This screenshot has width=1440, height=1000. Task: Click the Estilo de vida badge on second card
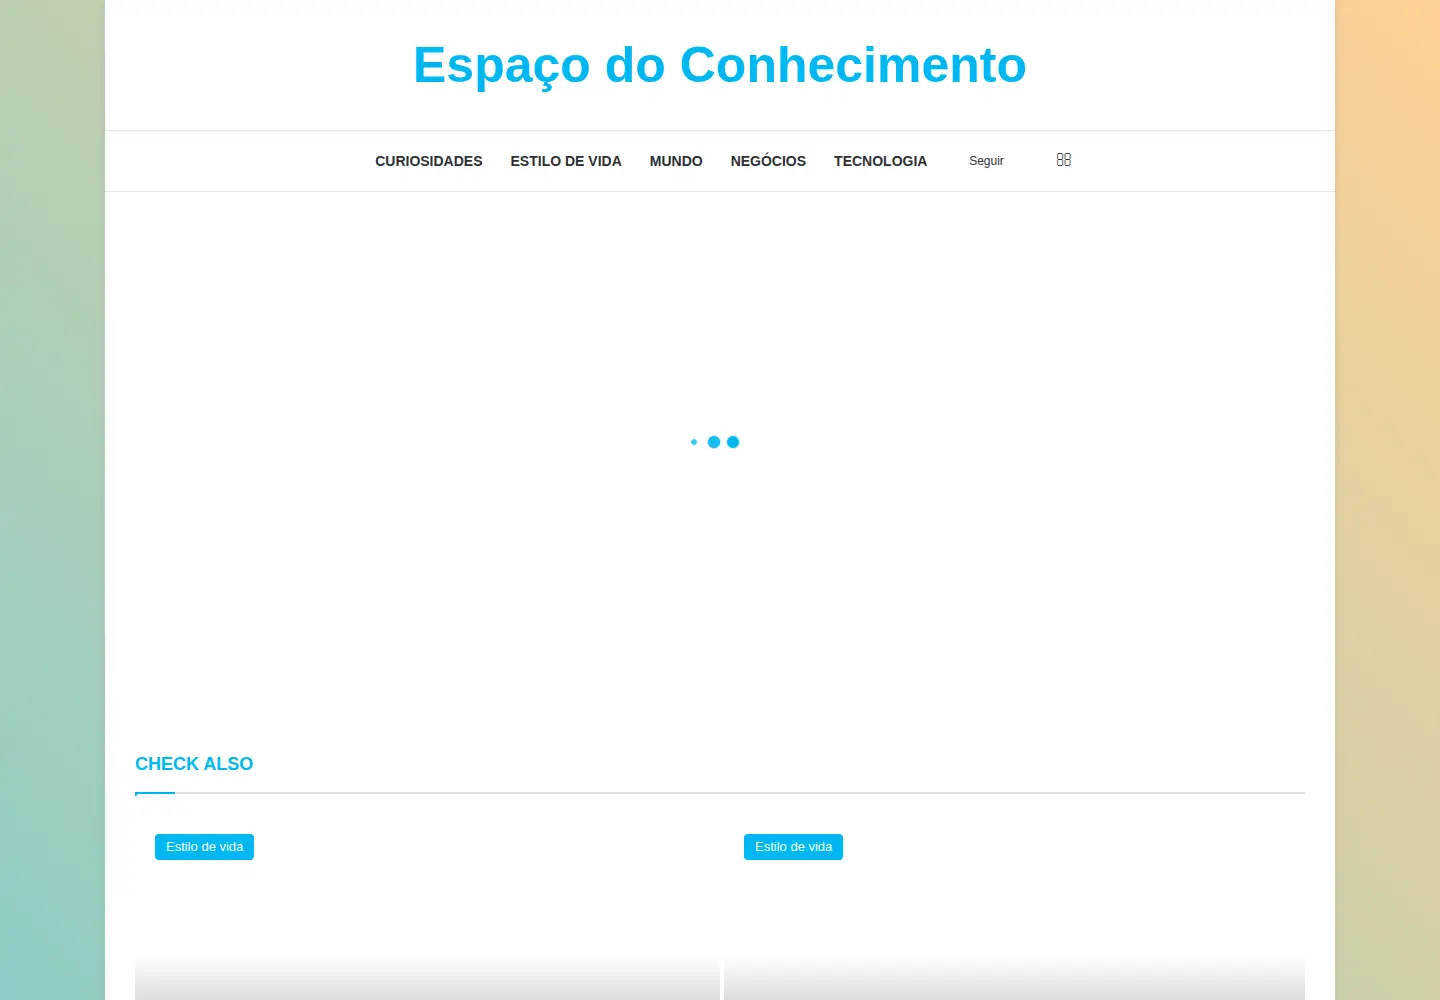click(x=793, y=847)
